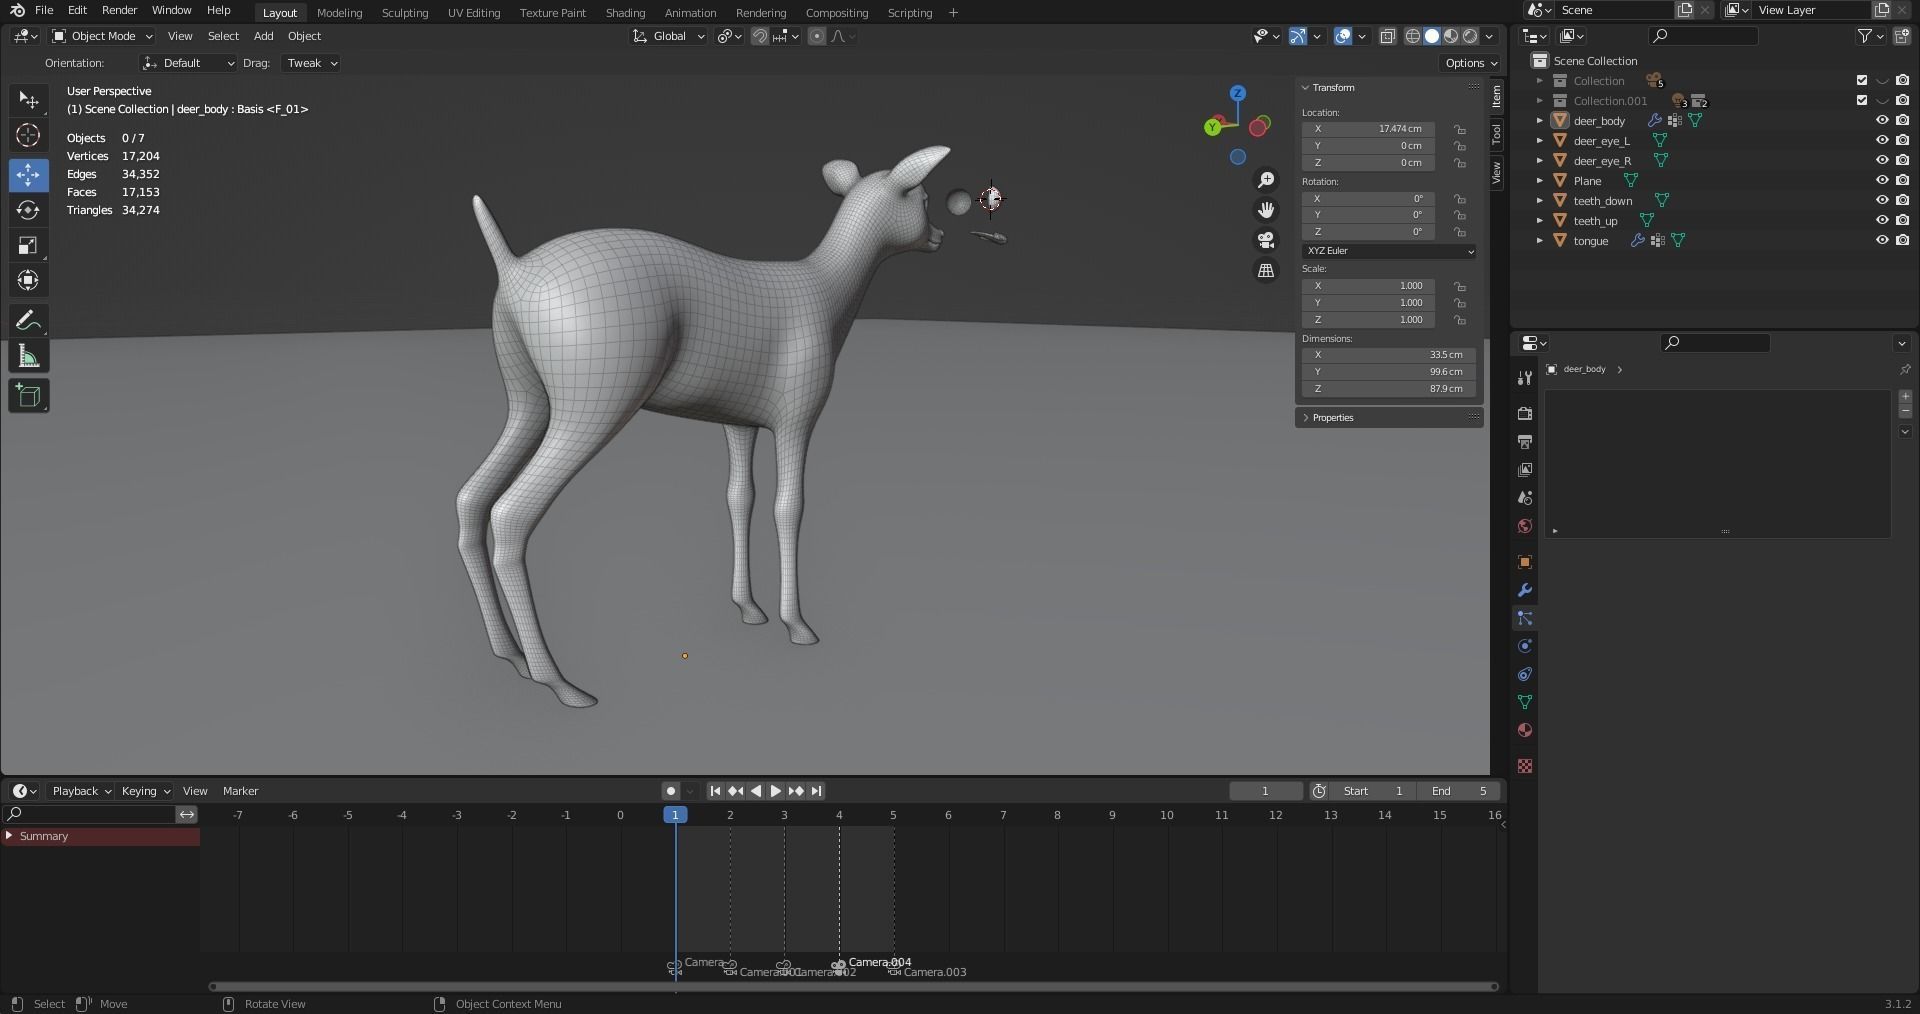Select the Move tool
The image size is (1920, 1014).
pos(28,174)
